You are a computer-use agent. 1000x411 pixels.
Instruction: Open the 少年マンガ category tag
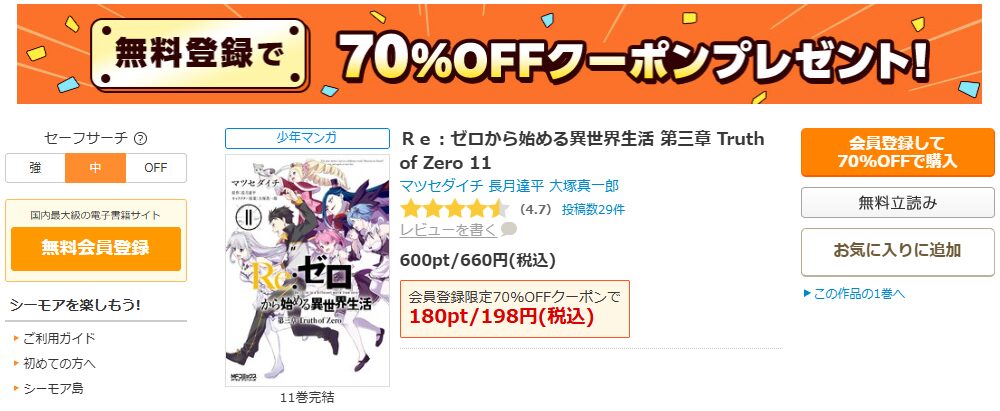coord(307,138)
